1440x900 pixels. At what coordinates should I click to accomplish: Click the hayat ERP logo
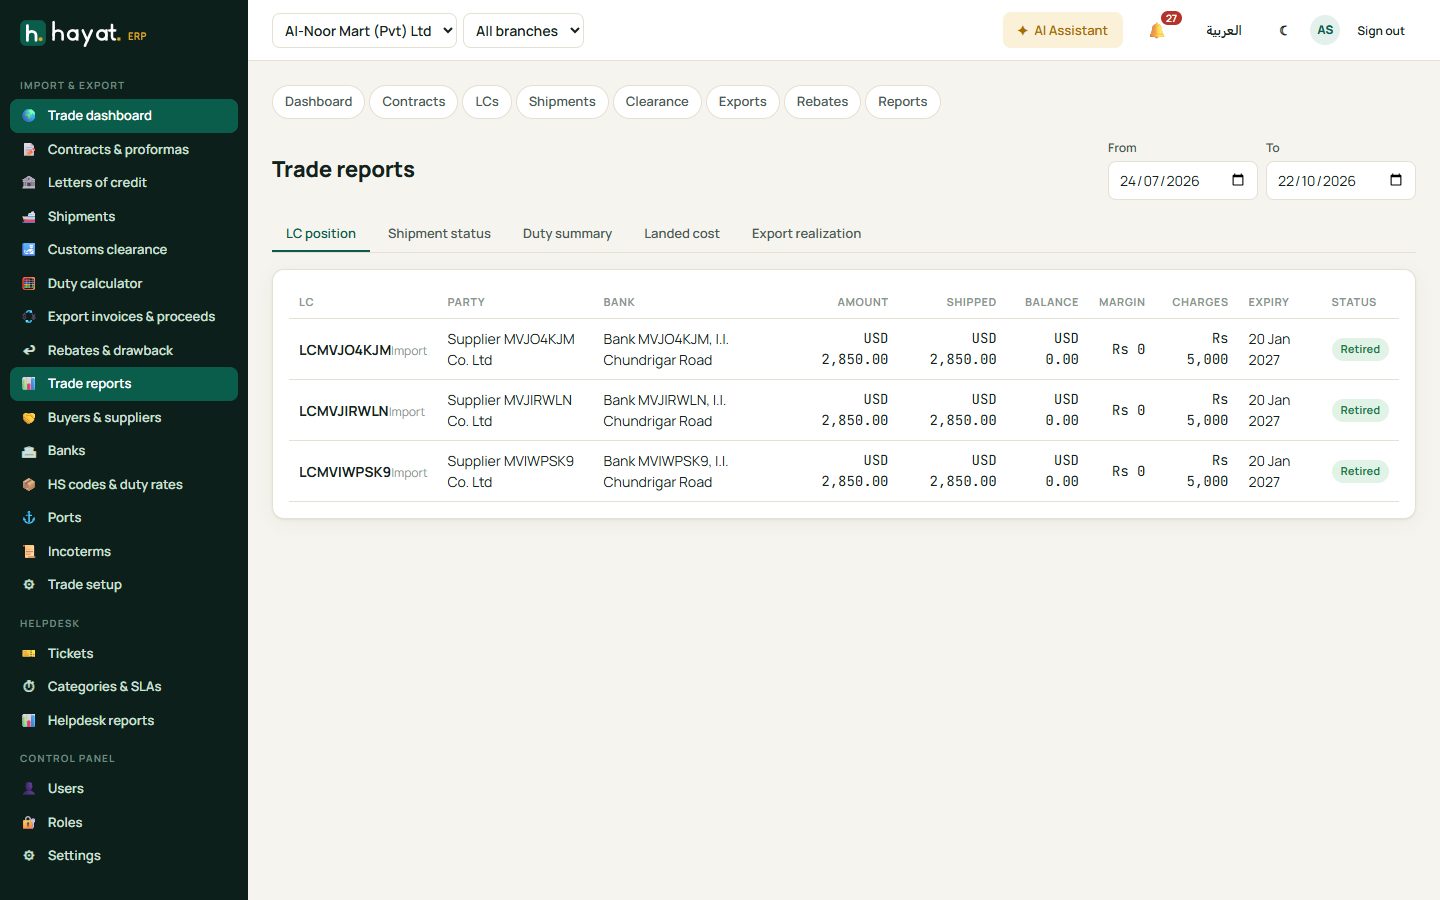[x=83, y=34]
